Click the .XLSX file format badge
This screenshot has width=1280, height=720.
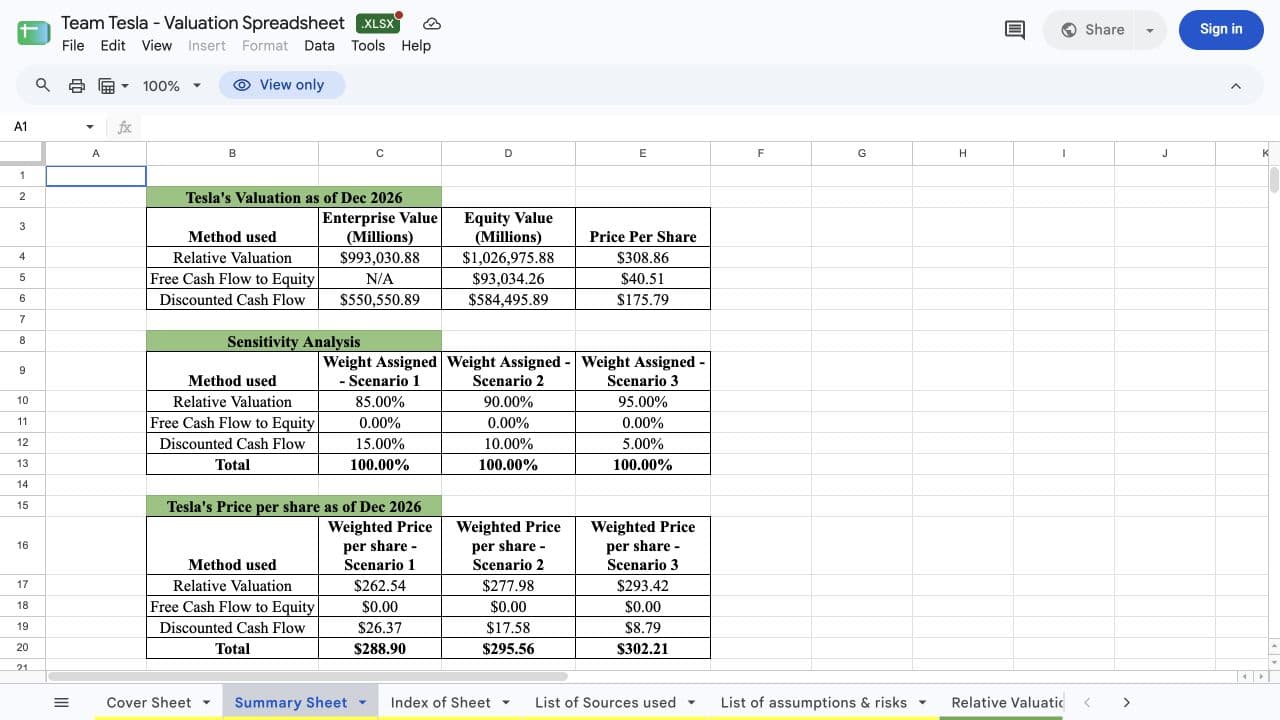378,23
